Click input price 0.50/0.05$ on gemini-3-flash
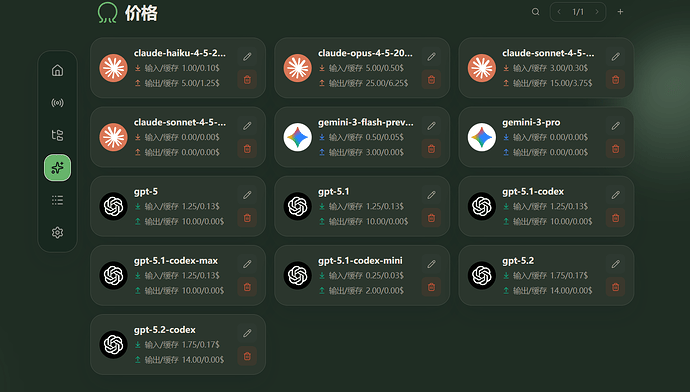 [x=385, y=137]
